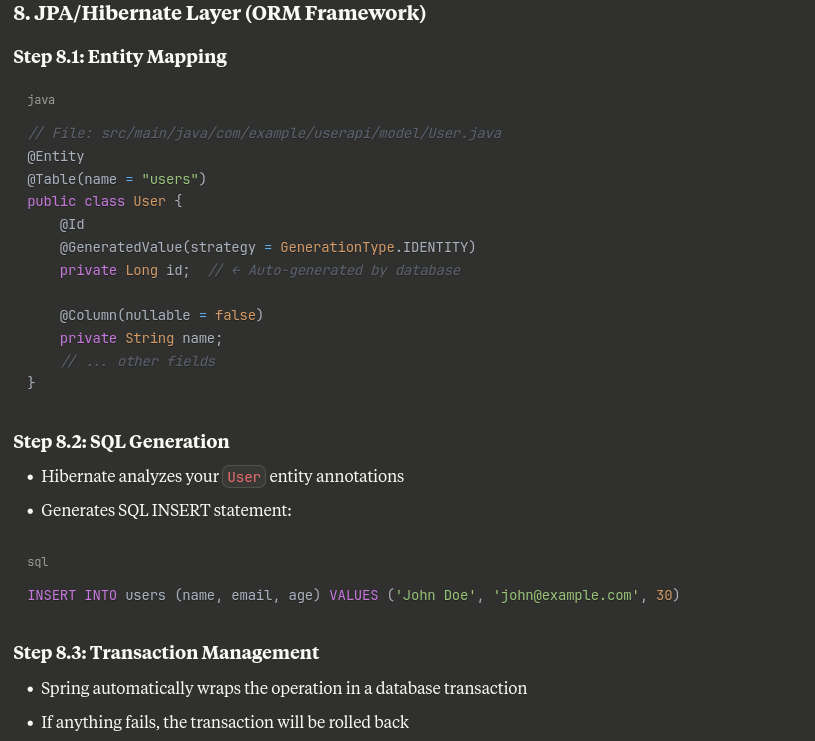Select the "@Entity" annotation line
This screenshot has height=741, width=815.
[56, 156]
